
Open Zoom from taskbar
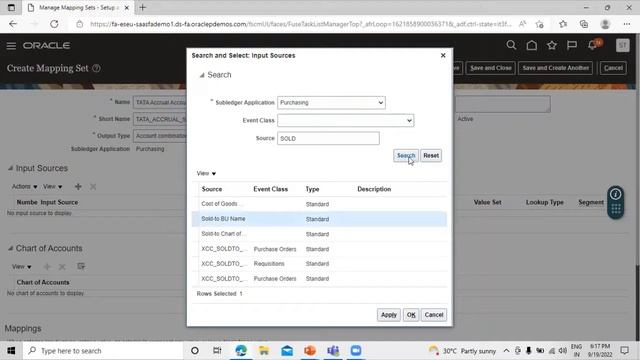356,351
